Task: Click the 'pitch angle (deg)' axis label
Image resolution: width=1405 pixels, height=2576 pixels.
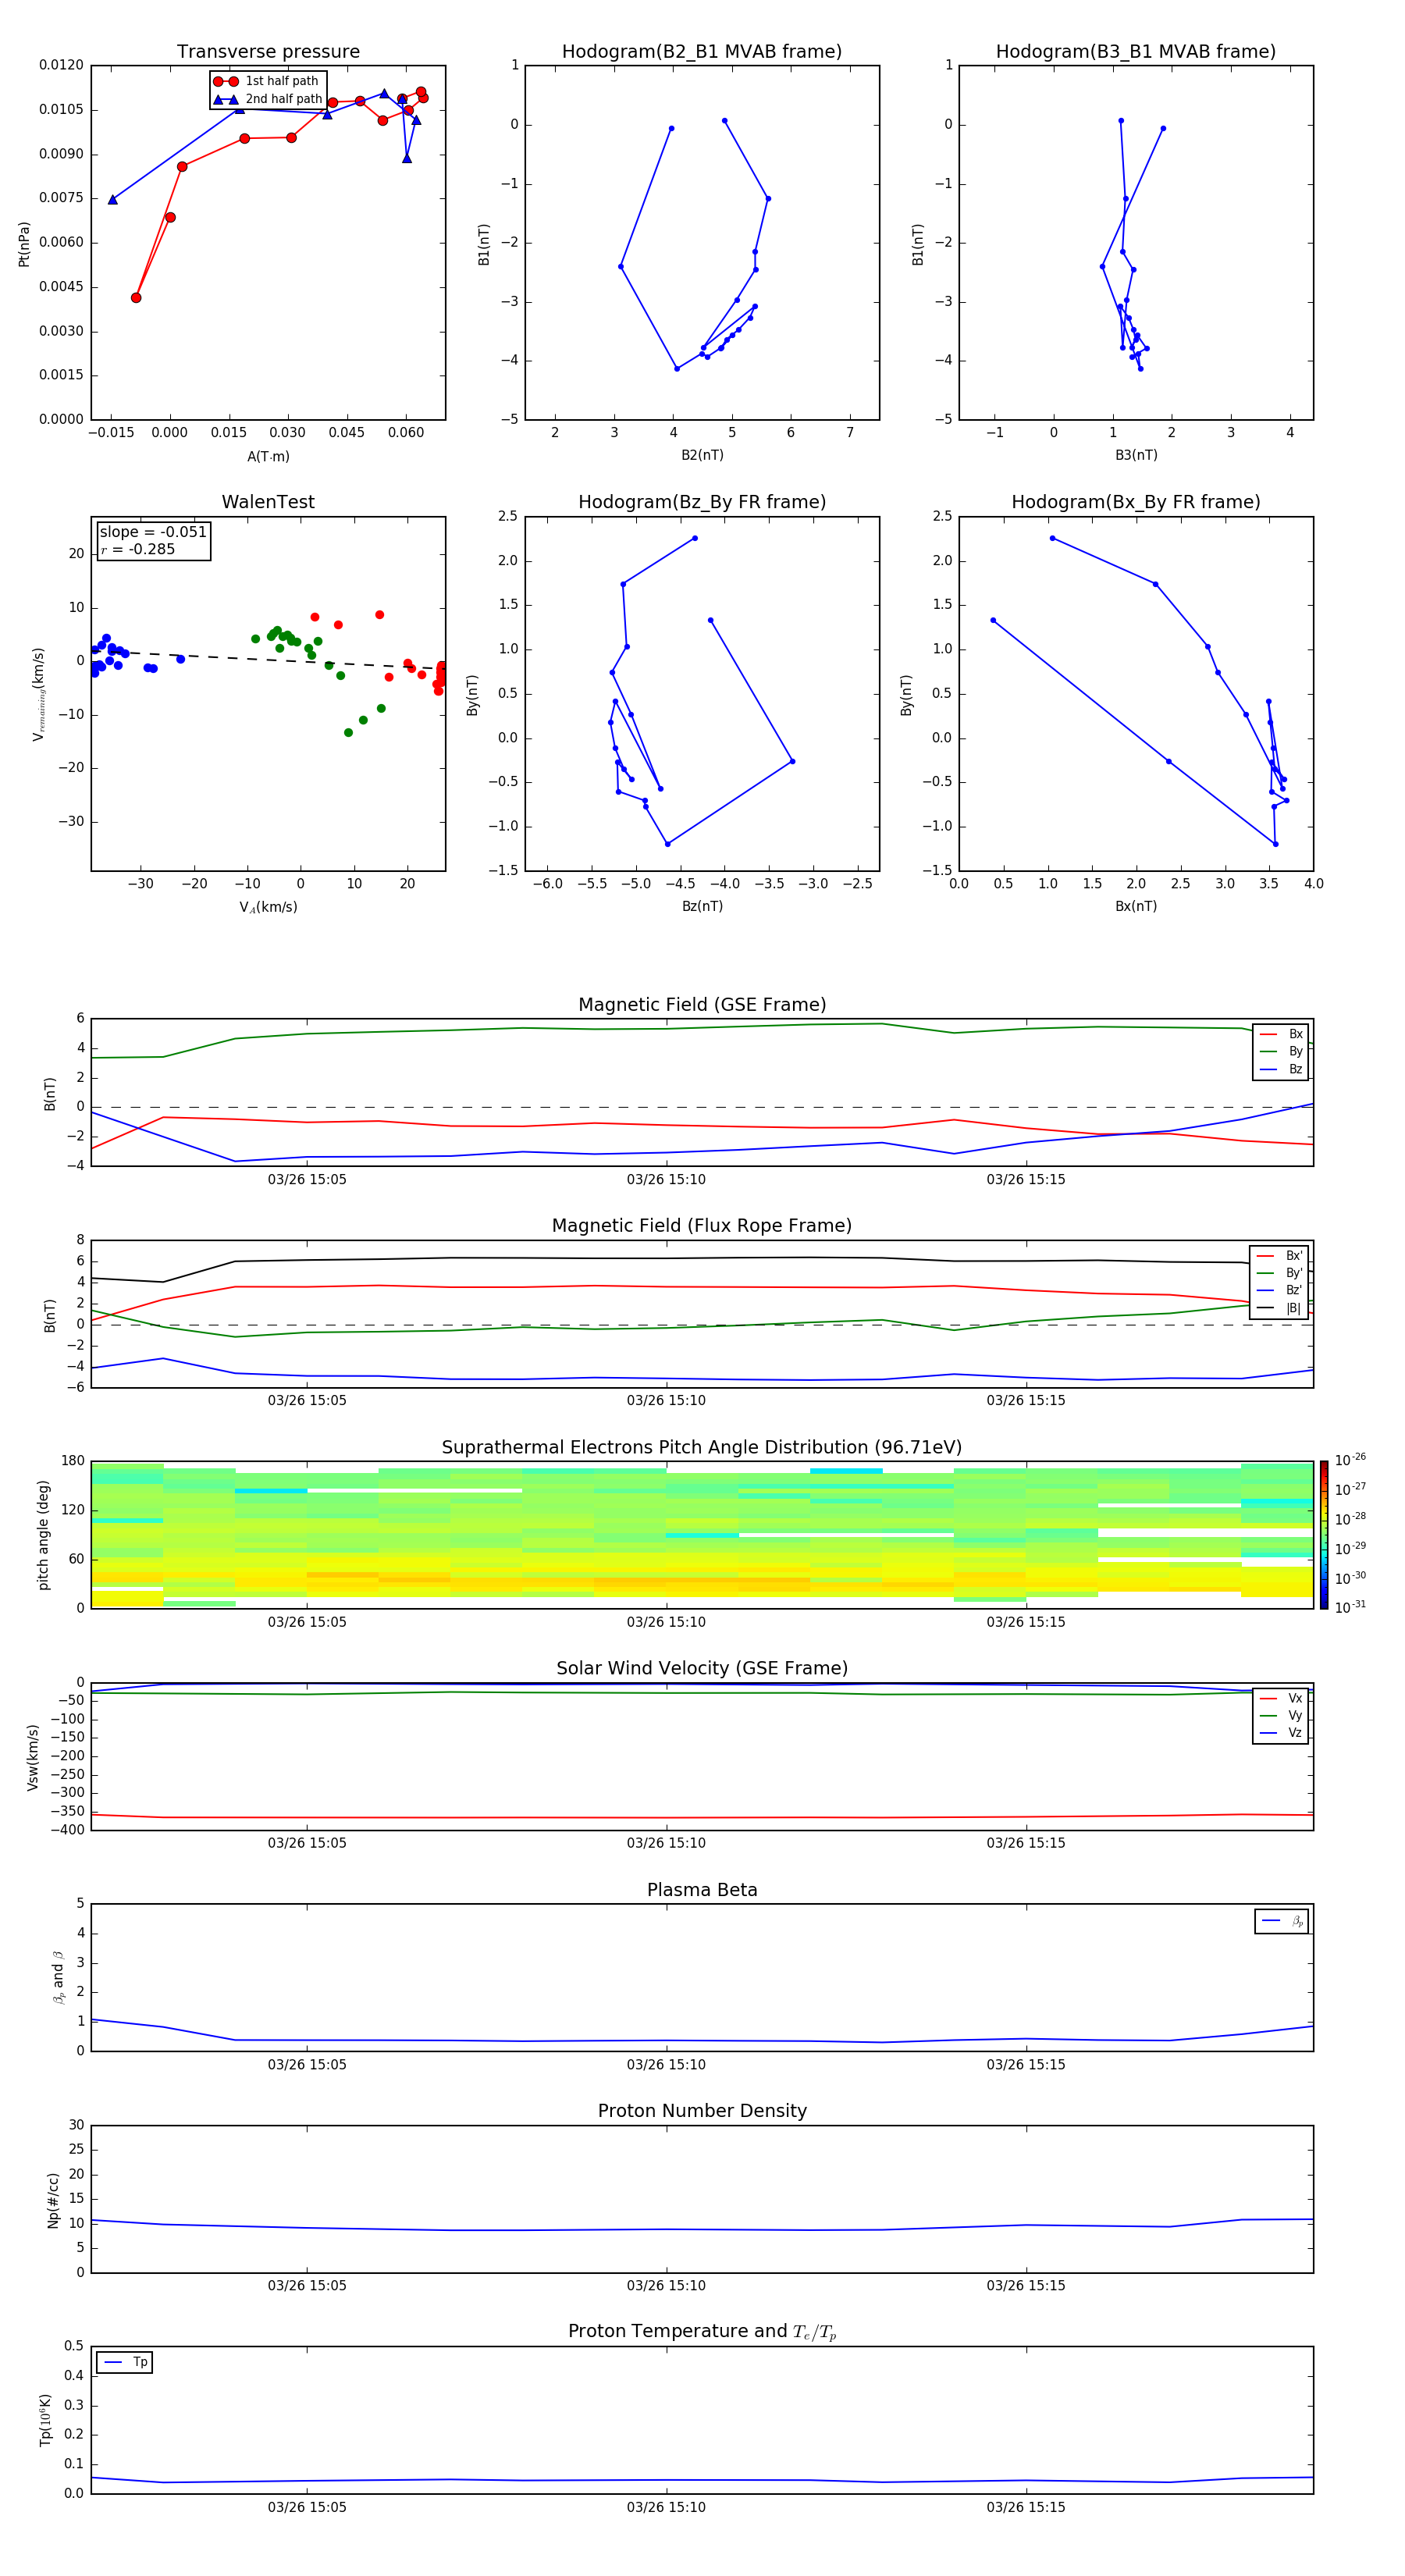Action: coord(43,1535)
